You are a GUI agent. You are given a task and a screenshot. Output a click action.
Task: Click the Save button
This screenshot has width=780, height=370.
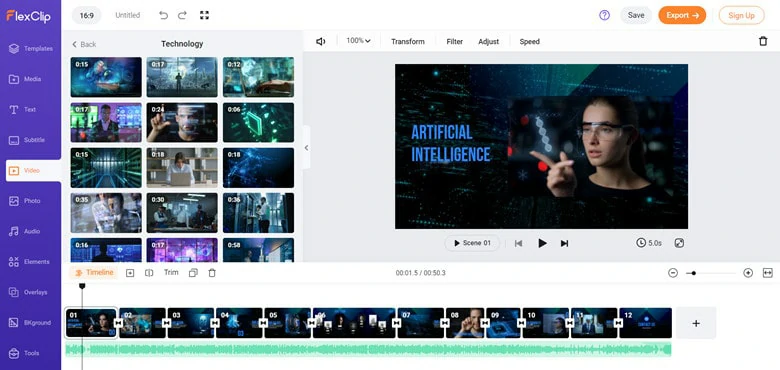(636, 15)
